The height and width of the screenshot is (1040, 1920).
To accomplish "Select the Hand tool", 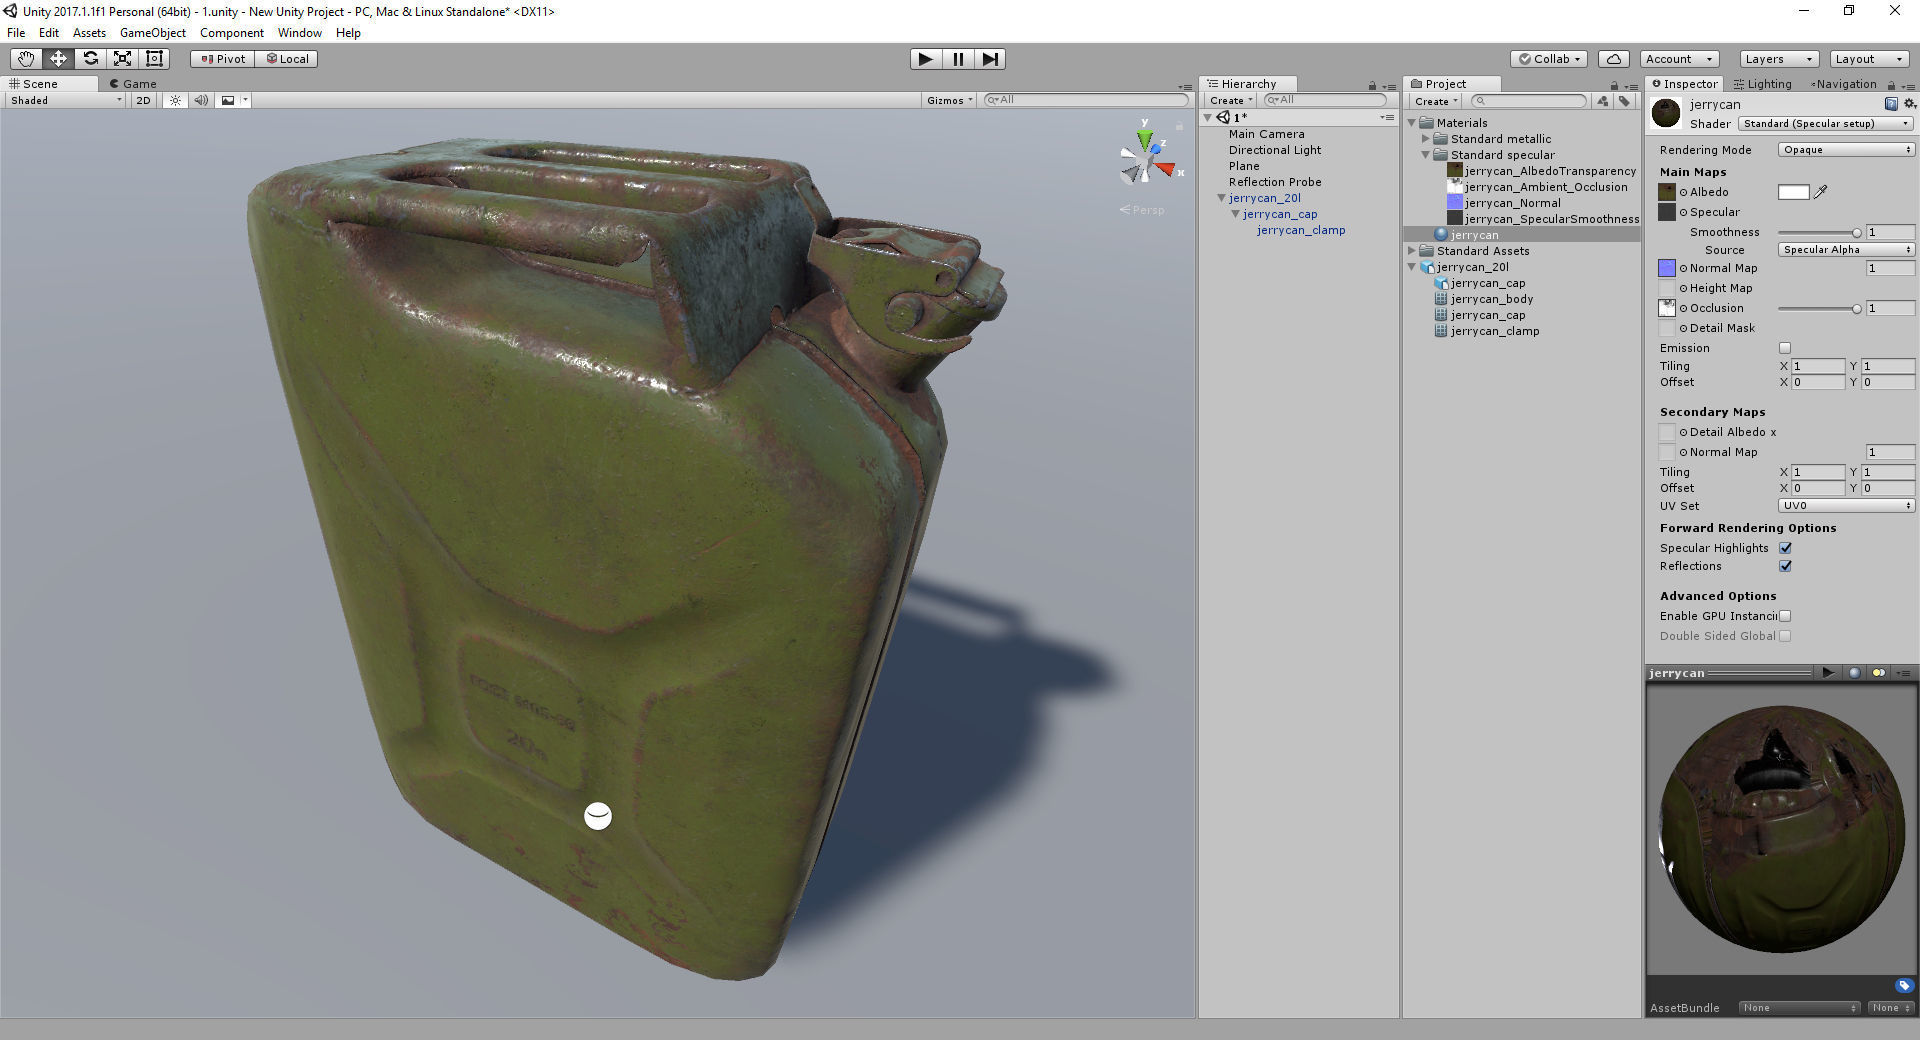I will point(26,59).
